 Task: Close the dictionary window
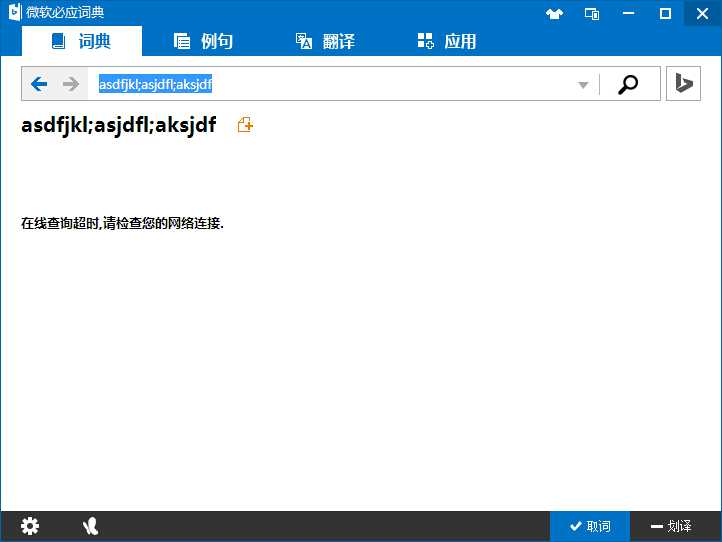pyautogui.click(x=702, y=13)
